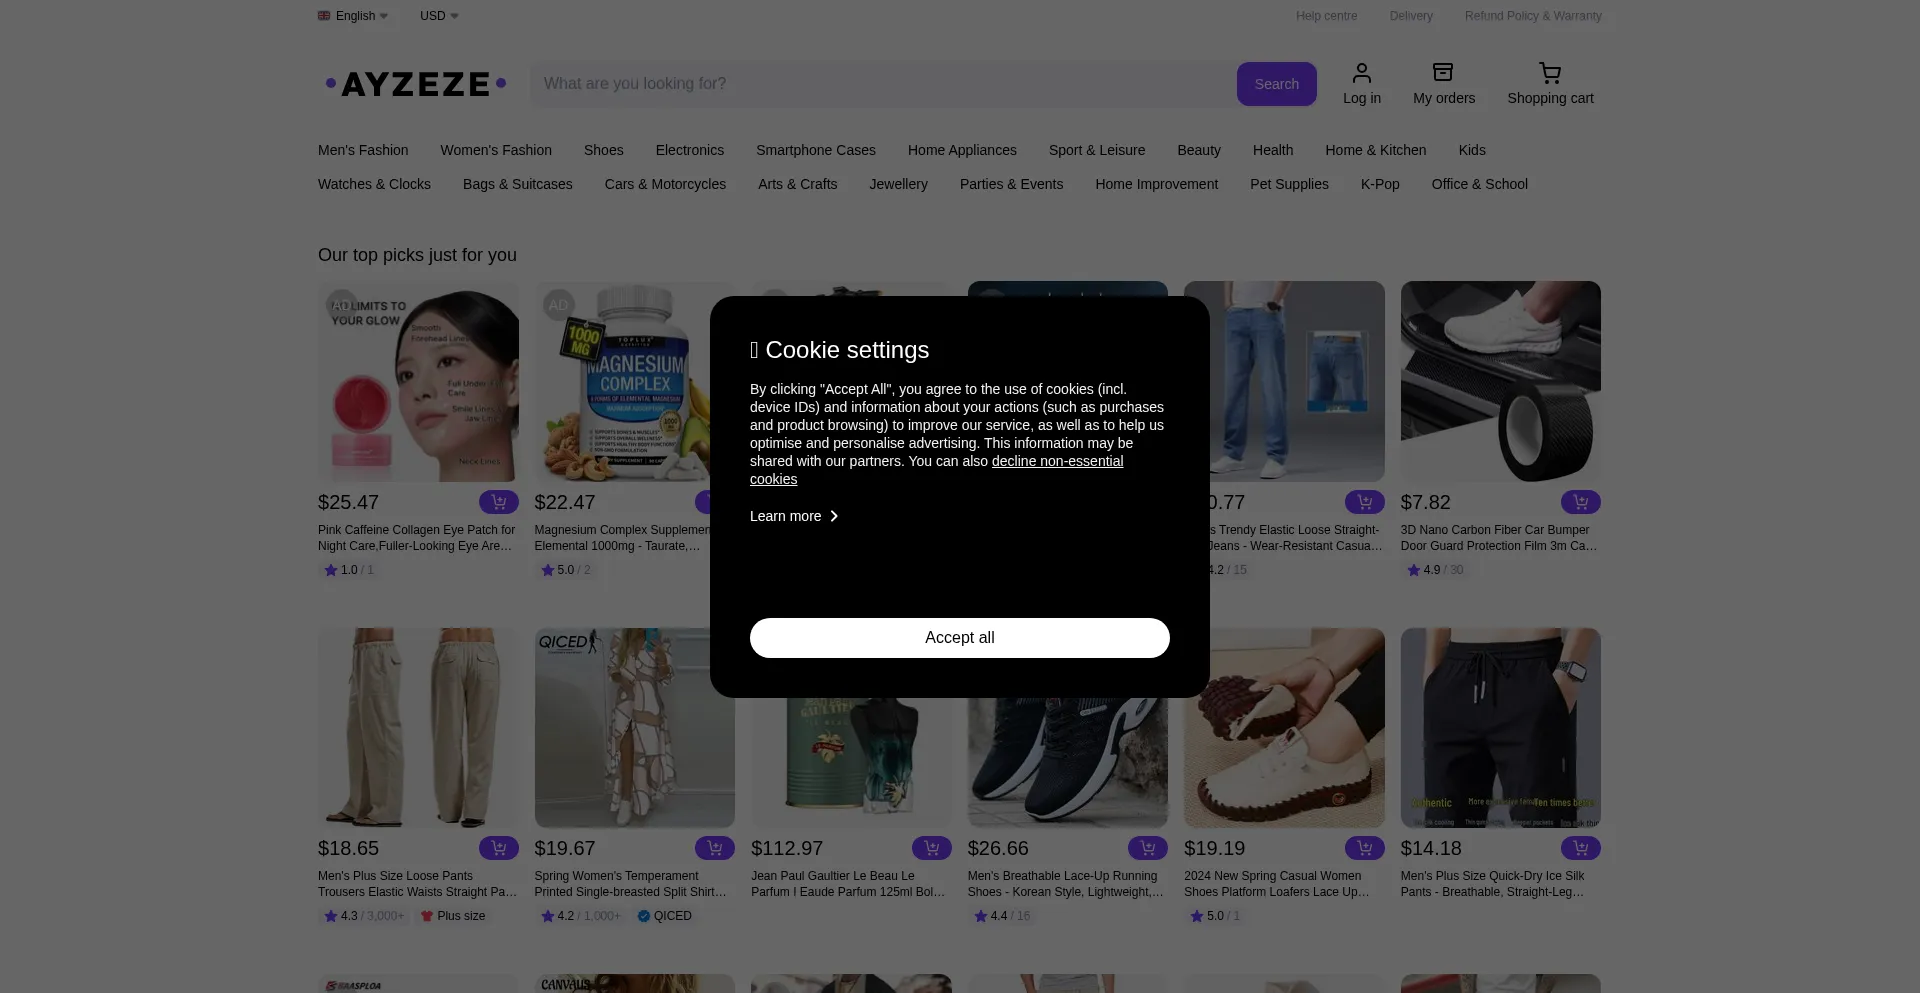Viewport: 1920px width, 993px height.
Task: Go to the Kids category
Action: [x=1472, y=150]
